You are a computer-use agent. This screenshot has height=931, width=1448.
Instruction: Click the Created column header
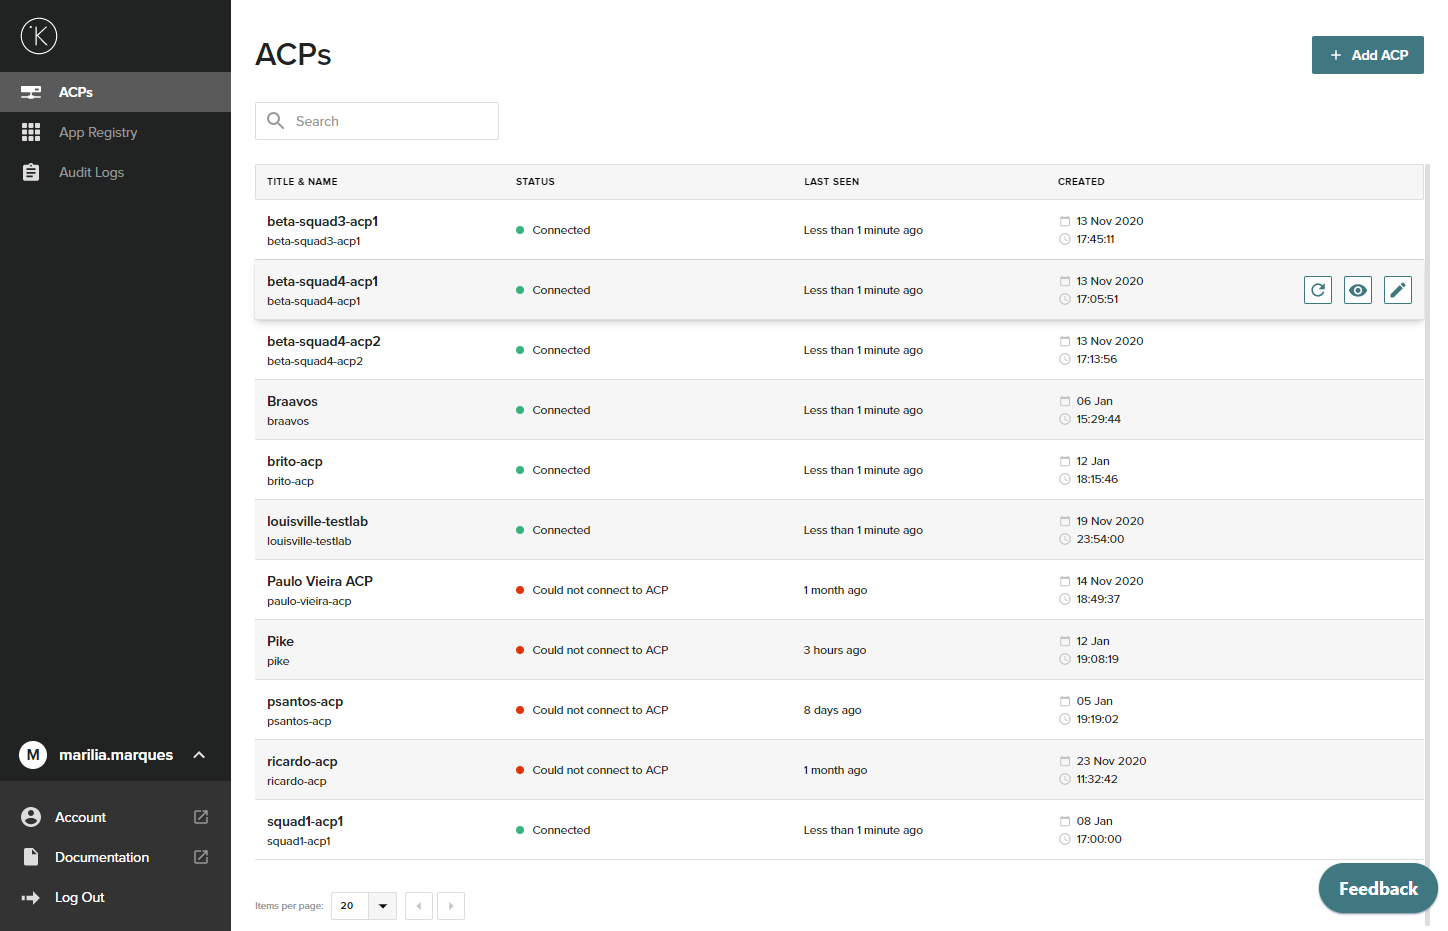coord(1081,182)
